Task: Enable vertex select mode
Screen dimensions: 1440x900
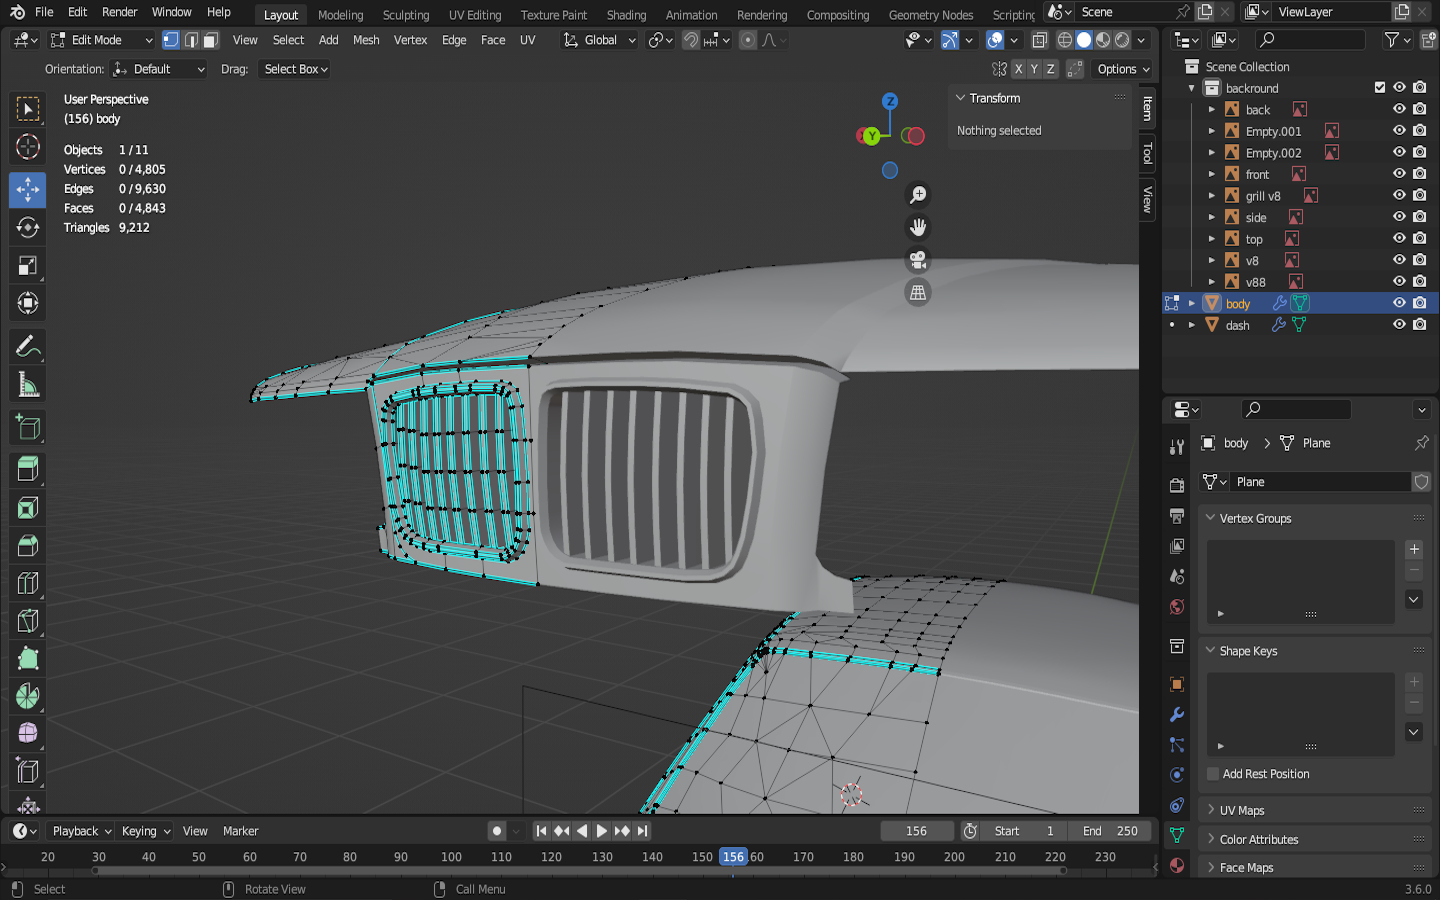Action: 171,40
